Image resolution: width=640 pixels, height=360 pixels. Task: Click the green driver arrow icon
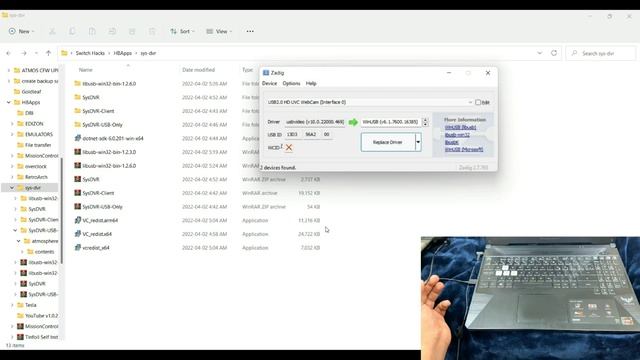pyautogui.click(x=353, y=122)
